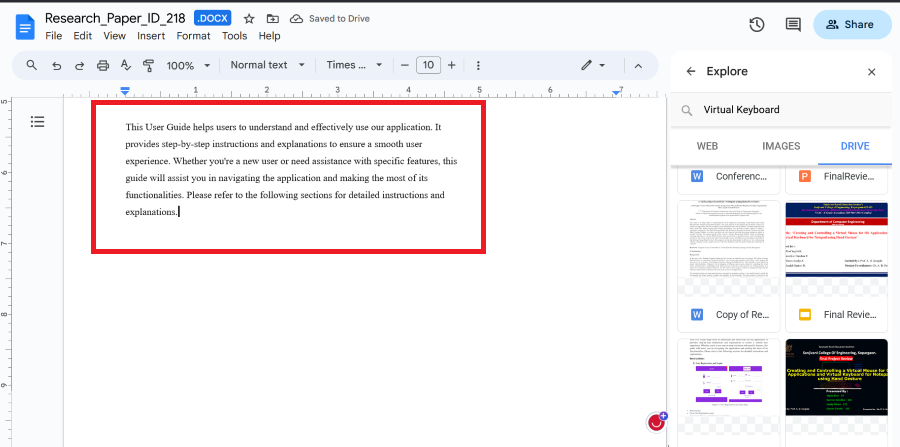
Task: Go back in the Explore panel
Action: pyautogui.click(x=691, y=72)
